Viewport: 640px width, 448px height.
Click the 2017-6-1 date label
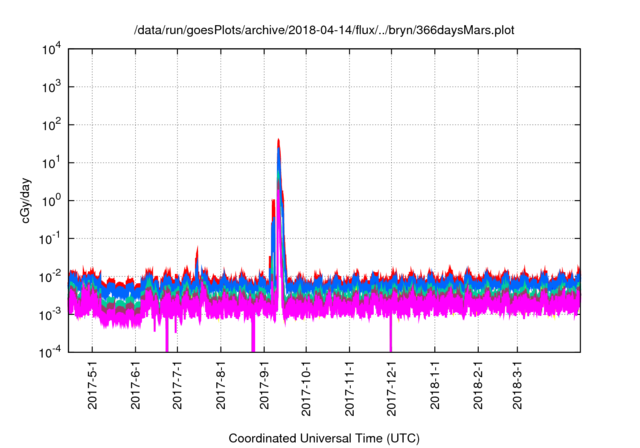pos(136,385)
